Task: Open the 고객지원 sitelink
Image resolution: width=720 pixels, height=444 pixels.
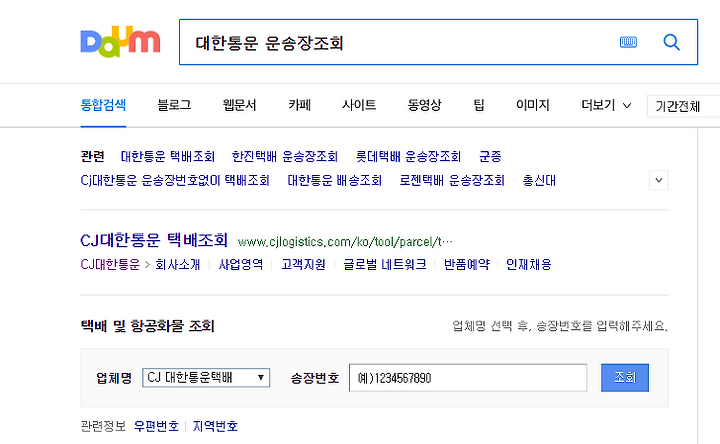Action: click(304, 264)
